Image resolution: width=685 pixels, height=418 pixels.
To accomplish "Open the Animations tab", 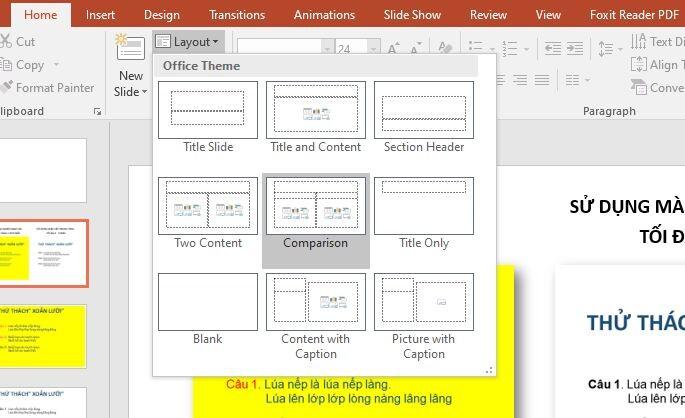I will [324, 15].
